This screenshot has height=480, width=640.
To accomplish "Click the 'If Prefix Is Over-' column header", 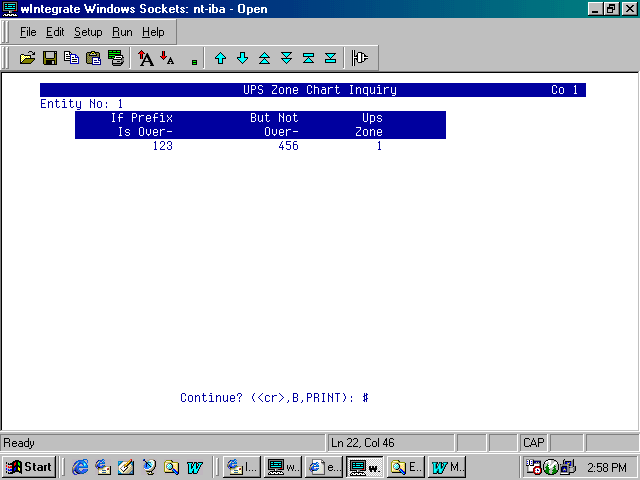I will point(142,125).
